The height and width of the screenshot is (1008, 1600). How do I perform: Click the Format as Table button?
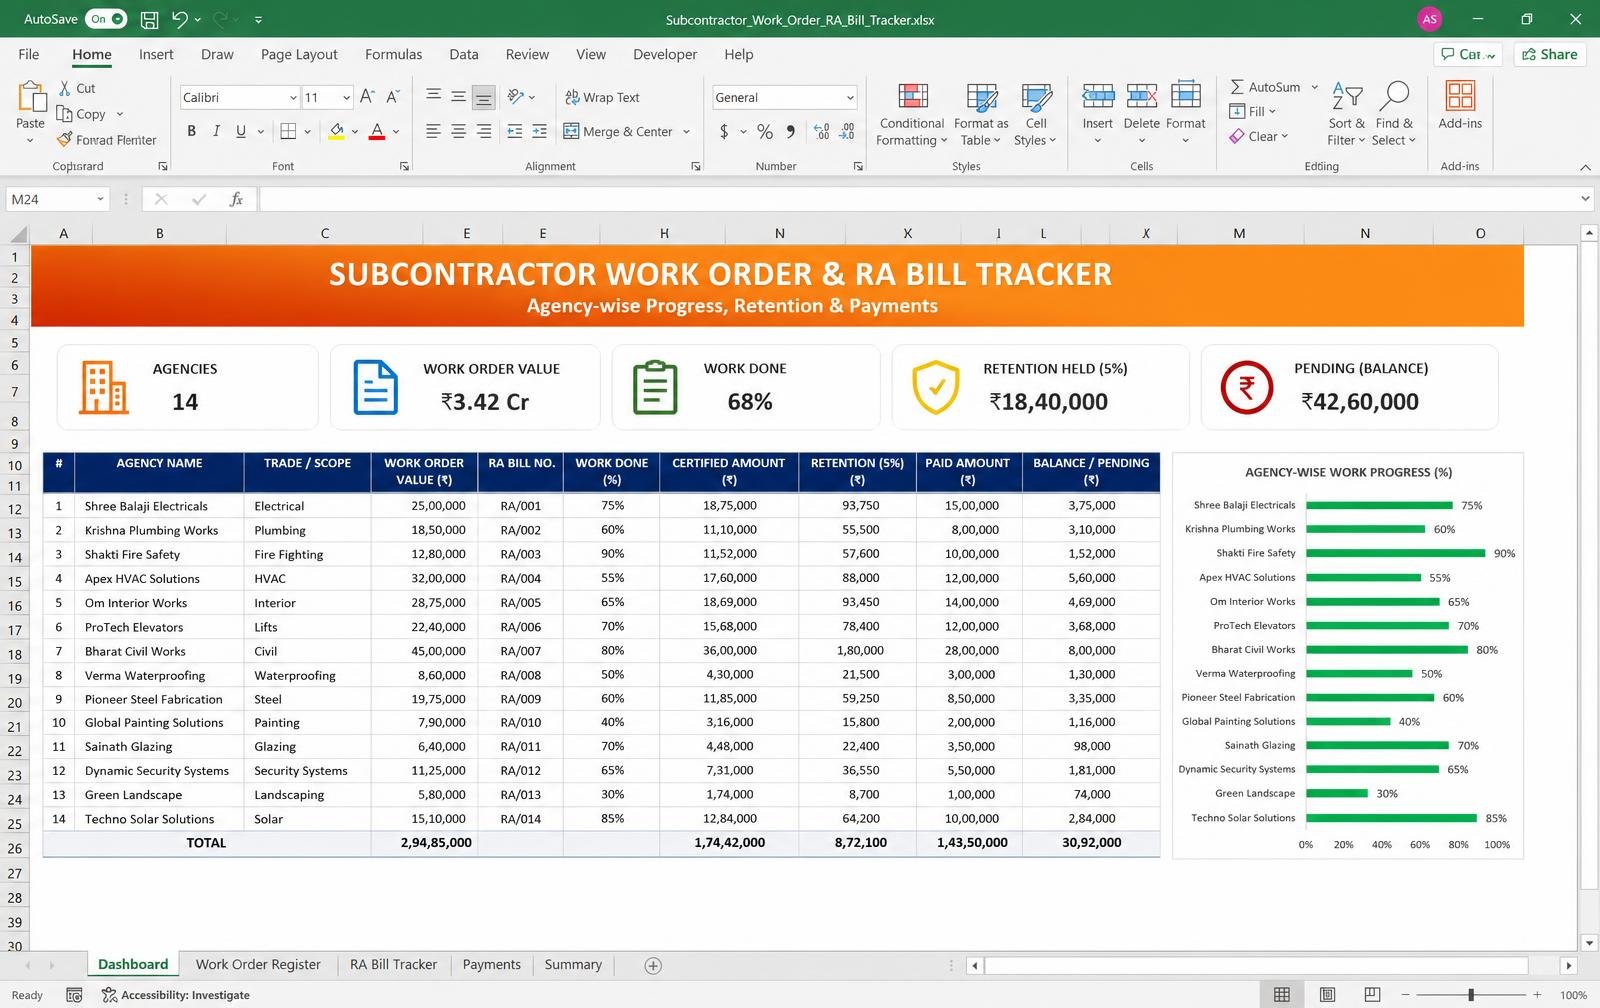pyautogui.click(x=981, y=115)
